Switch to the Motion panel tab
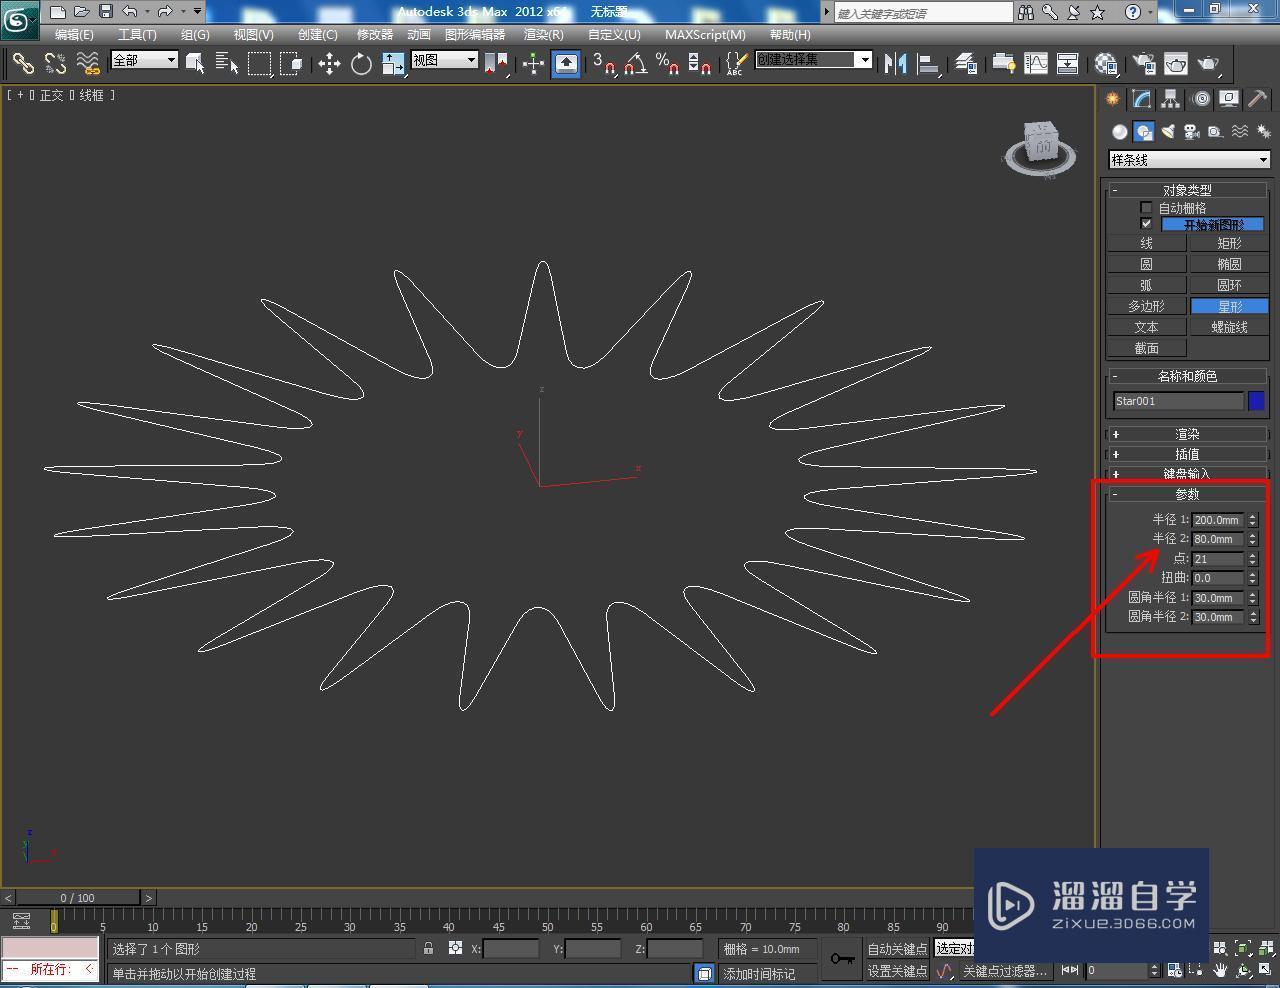The image size is (1280, 988). (1200, 99)
